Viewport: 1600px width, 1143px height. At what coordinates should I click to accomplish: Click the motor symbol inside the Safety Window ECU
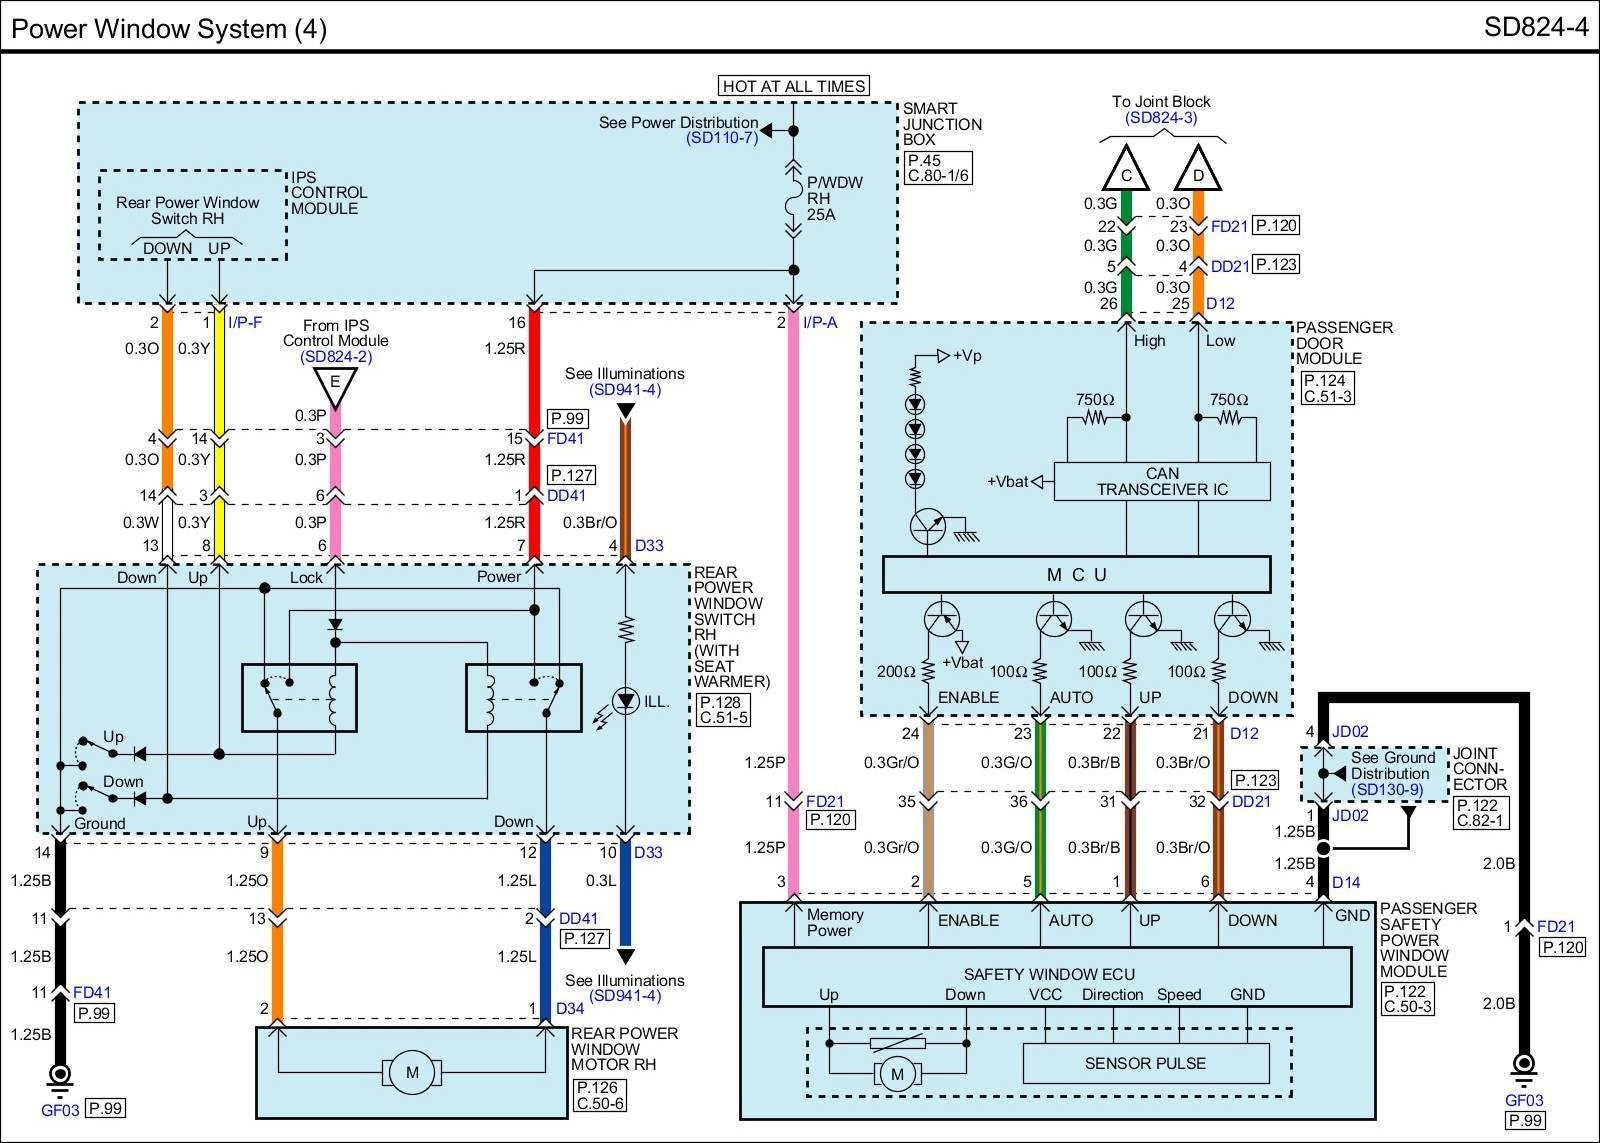[x=897, y=1075]
